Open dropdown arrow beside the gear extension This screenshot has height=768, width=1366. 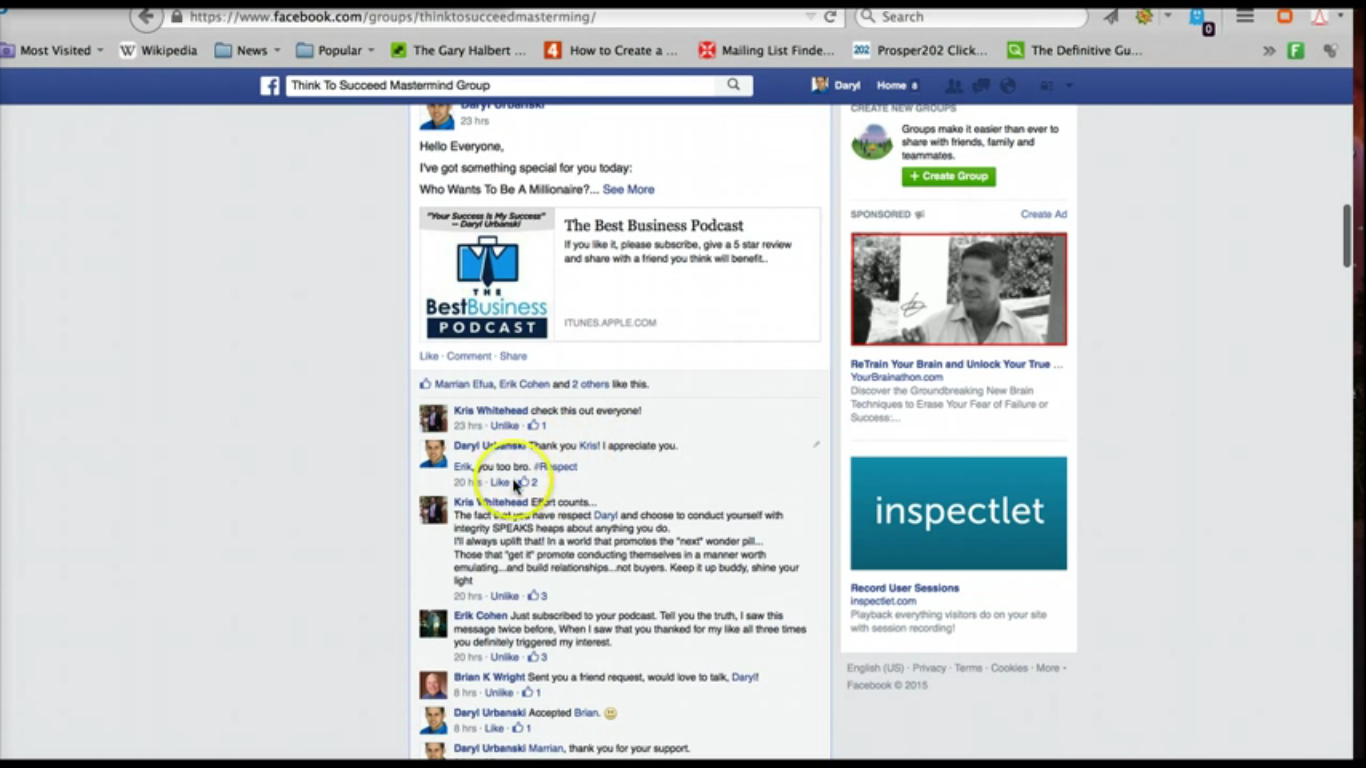(x=1166, y=17)
